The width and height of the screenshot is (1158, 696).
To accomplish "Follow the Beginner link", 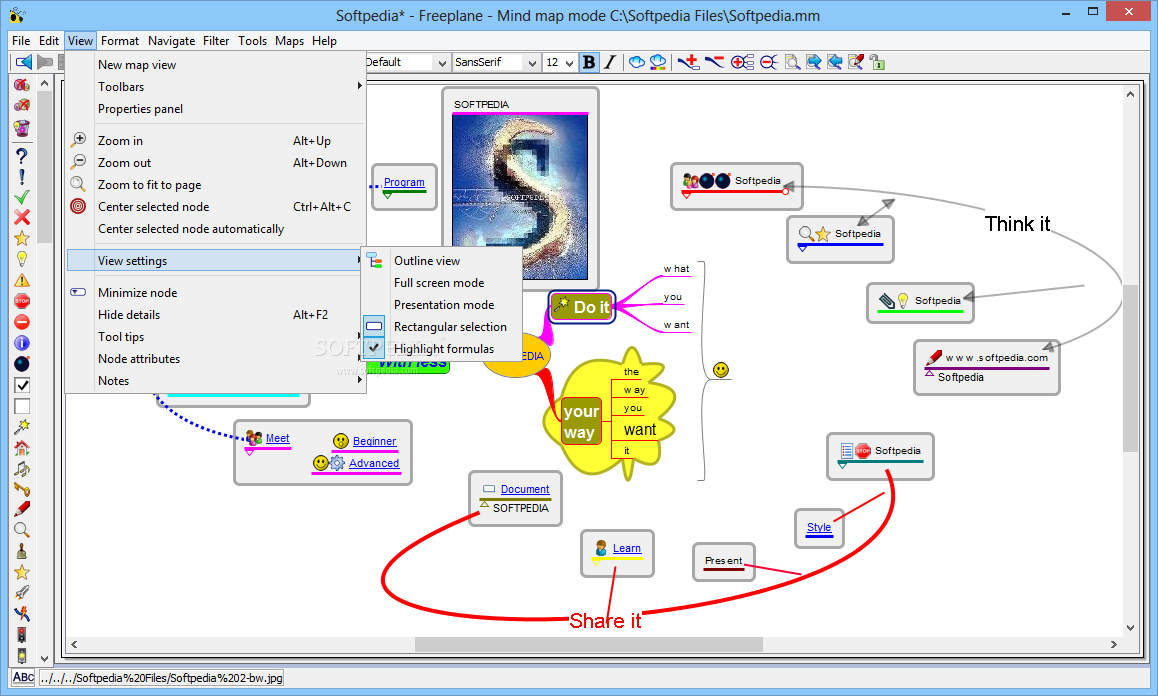I will [x=374, y=441].
